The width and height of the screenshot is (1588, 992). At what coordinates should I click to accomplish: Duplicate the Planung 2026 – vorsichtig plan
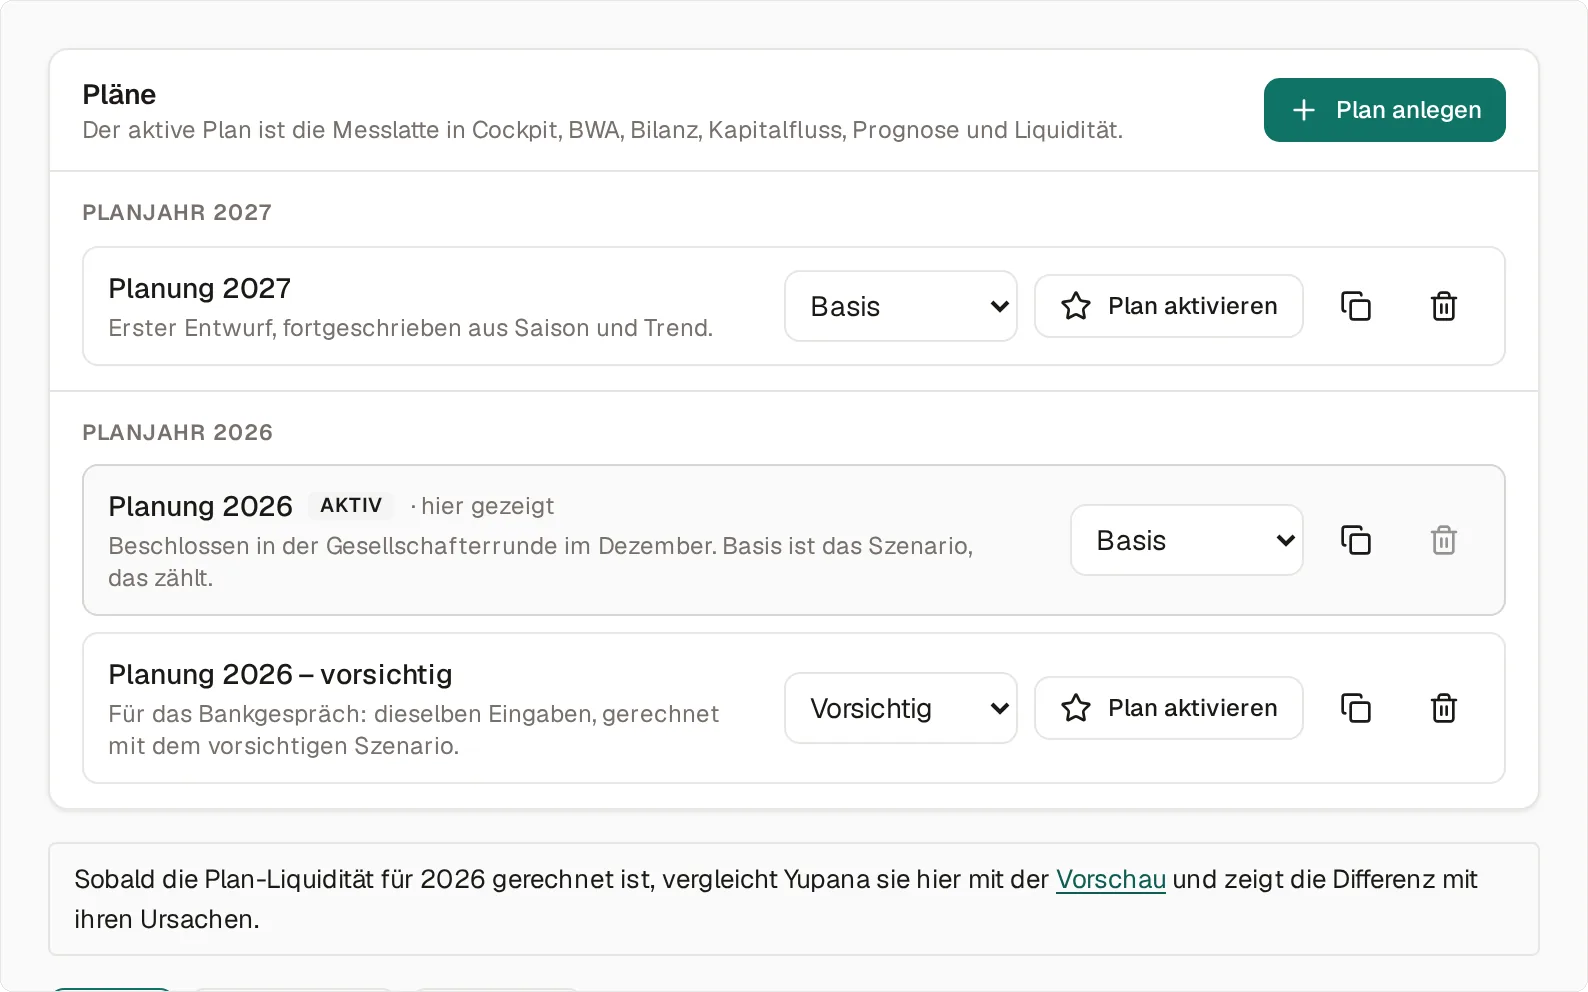(1356, 708)
